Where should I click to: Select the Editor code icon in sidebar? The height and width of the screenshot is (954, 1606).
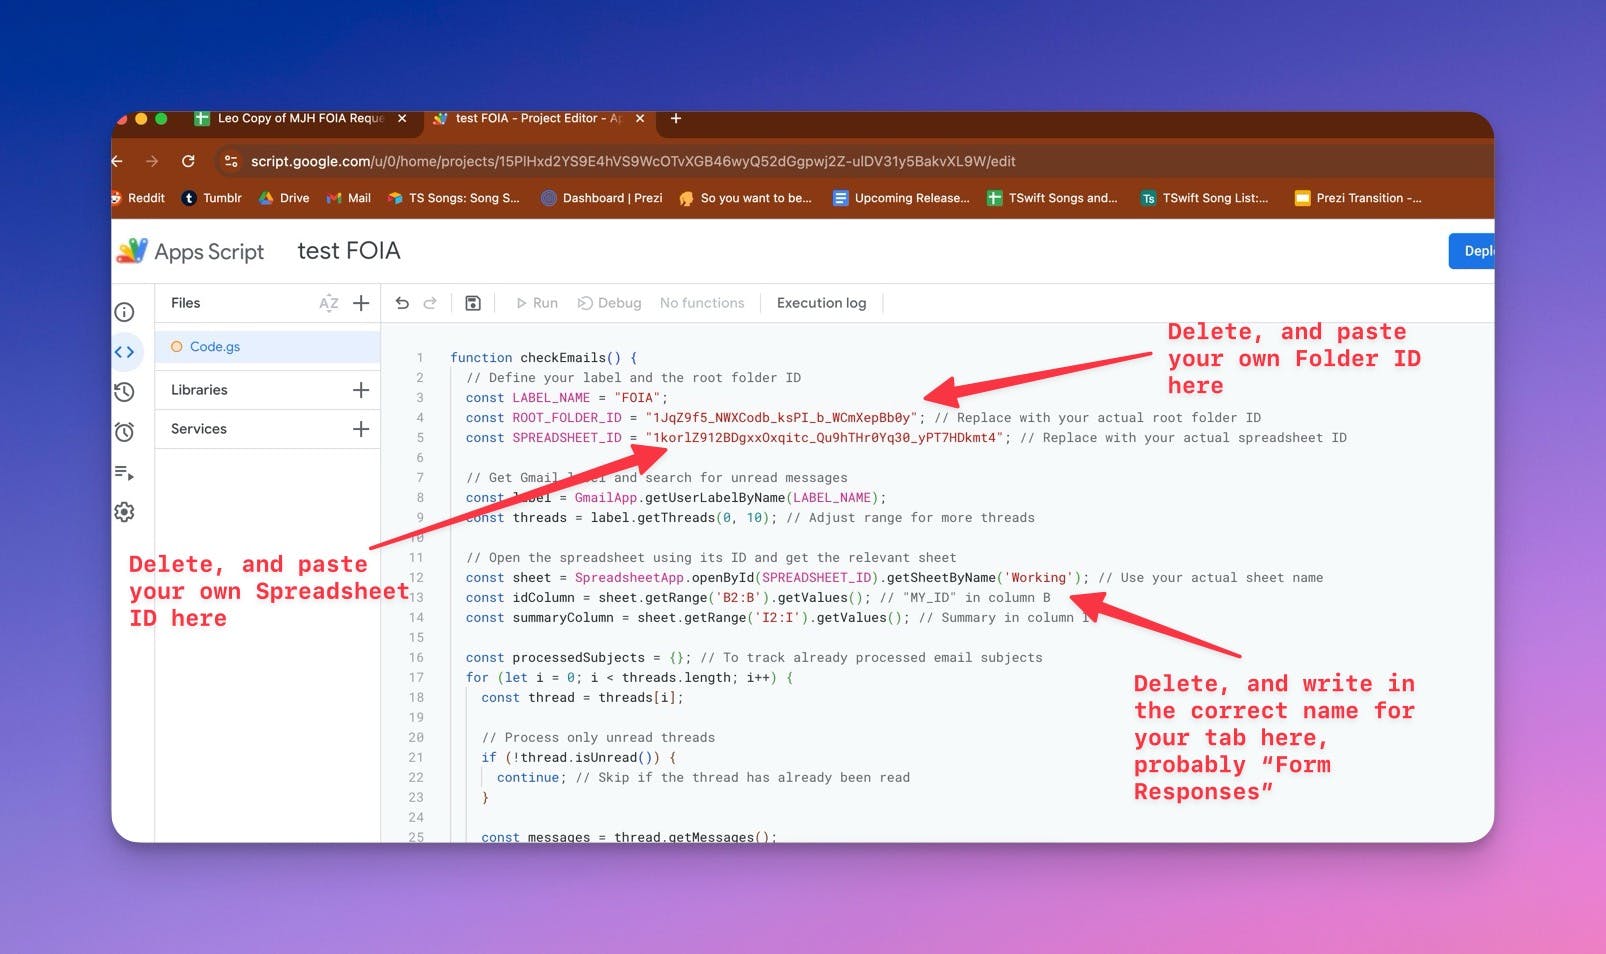124,352
